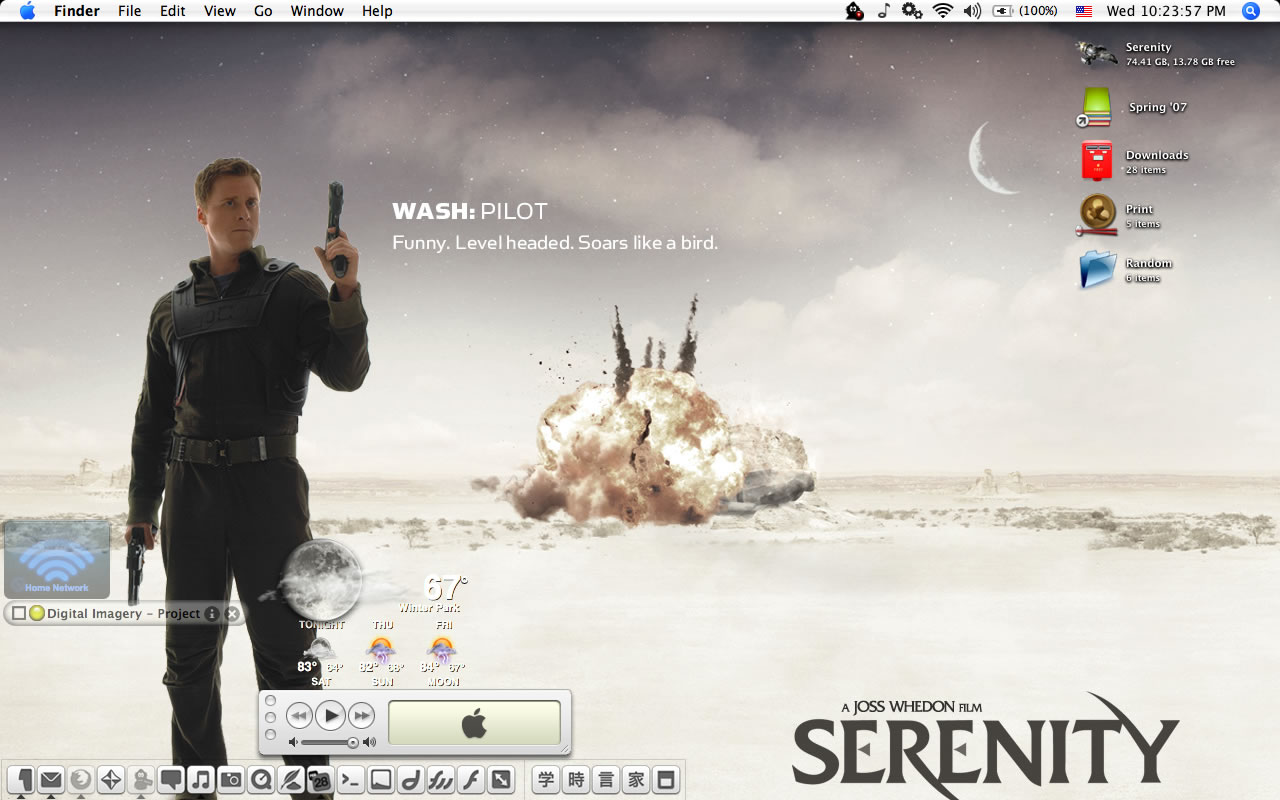This screenshot has height=800, width=1280.
Task: Open Adium duck icon in Dock
Action: click(141, 780)
